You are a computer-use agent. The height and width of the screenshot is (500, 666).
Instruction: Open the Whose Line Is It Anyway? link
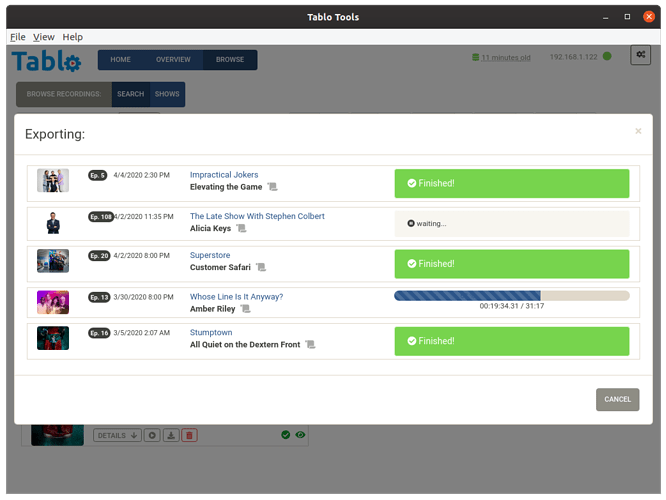[x=236, y=297]
